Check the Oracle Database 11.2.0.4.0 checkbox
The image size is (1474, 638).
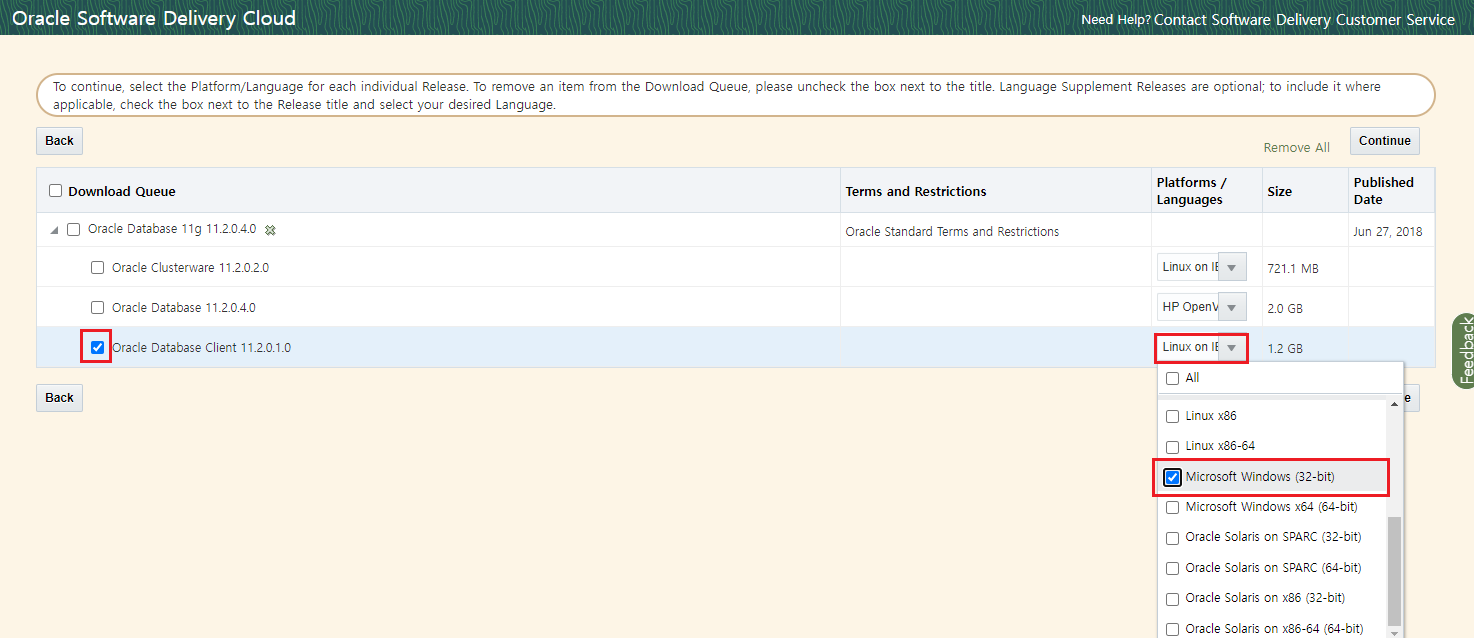[x=97, y=307]
